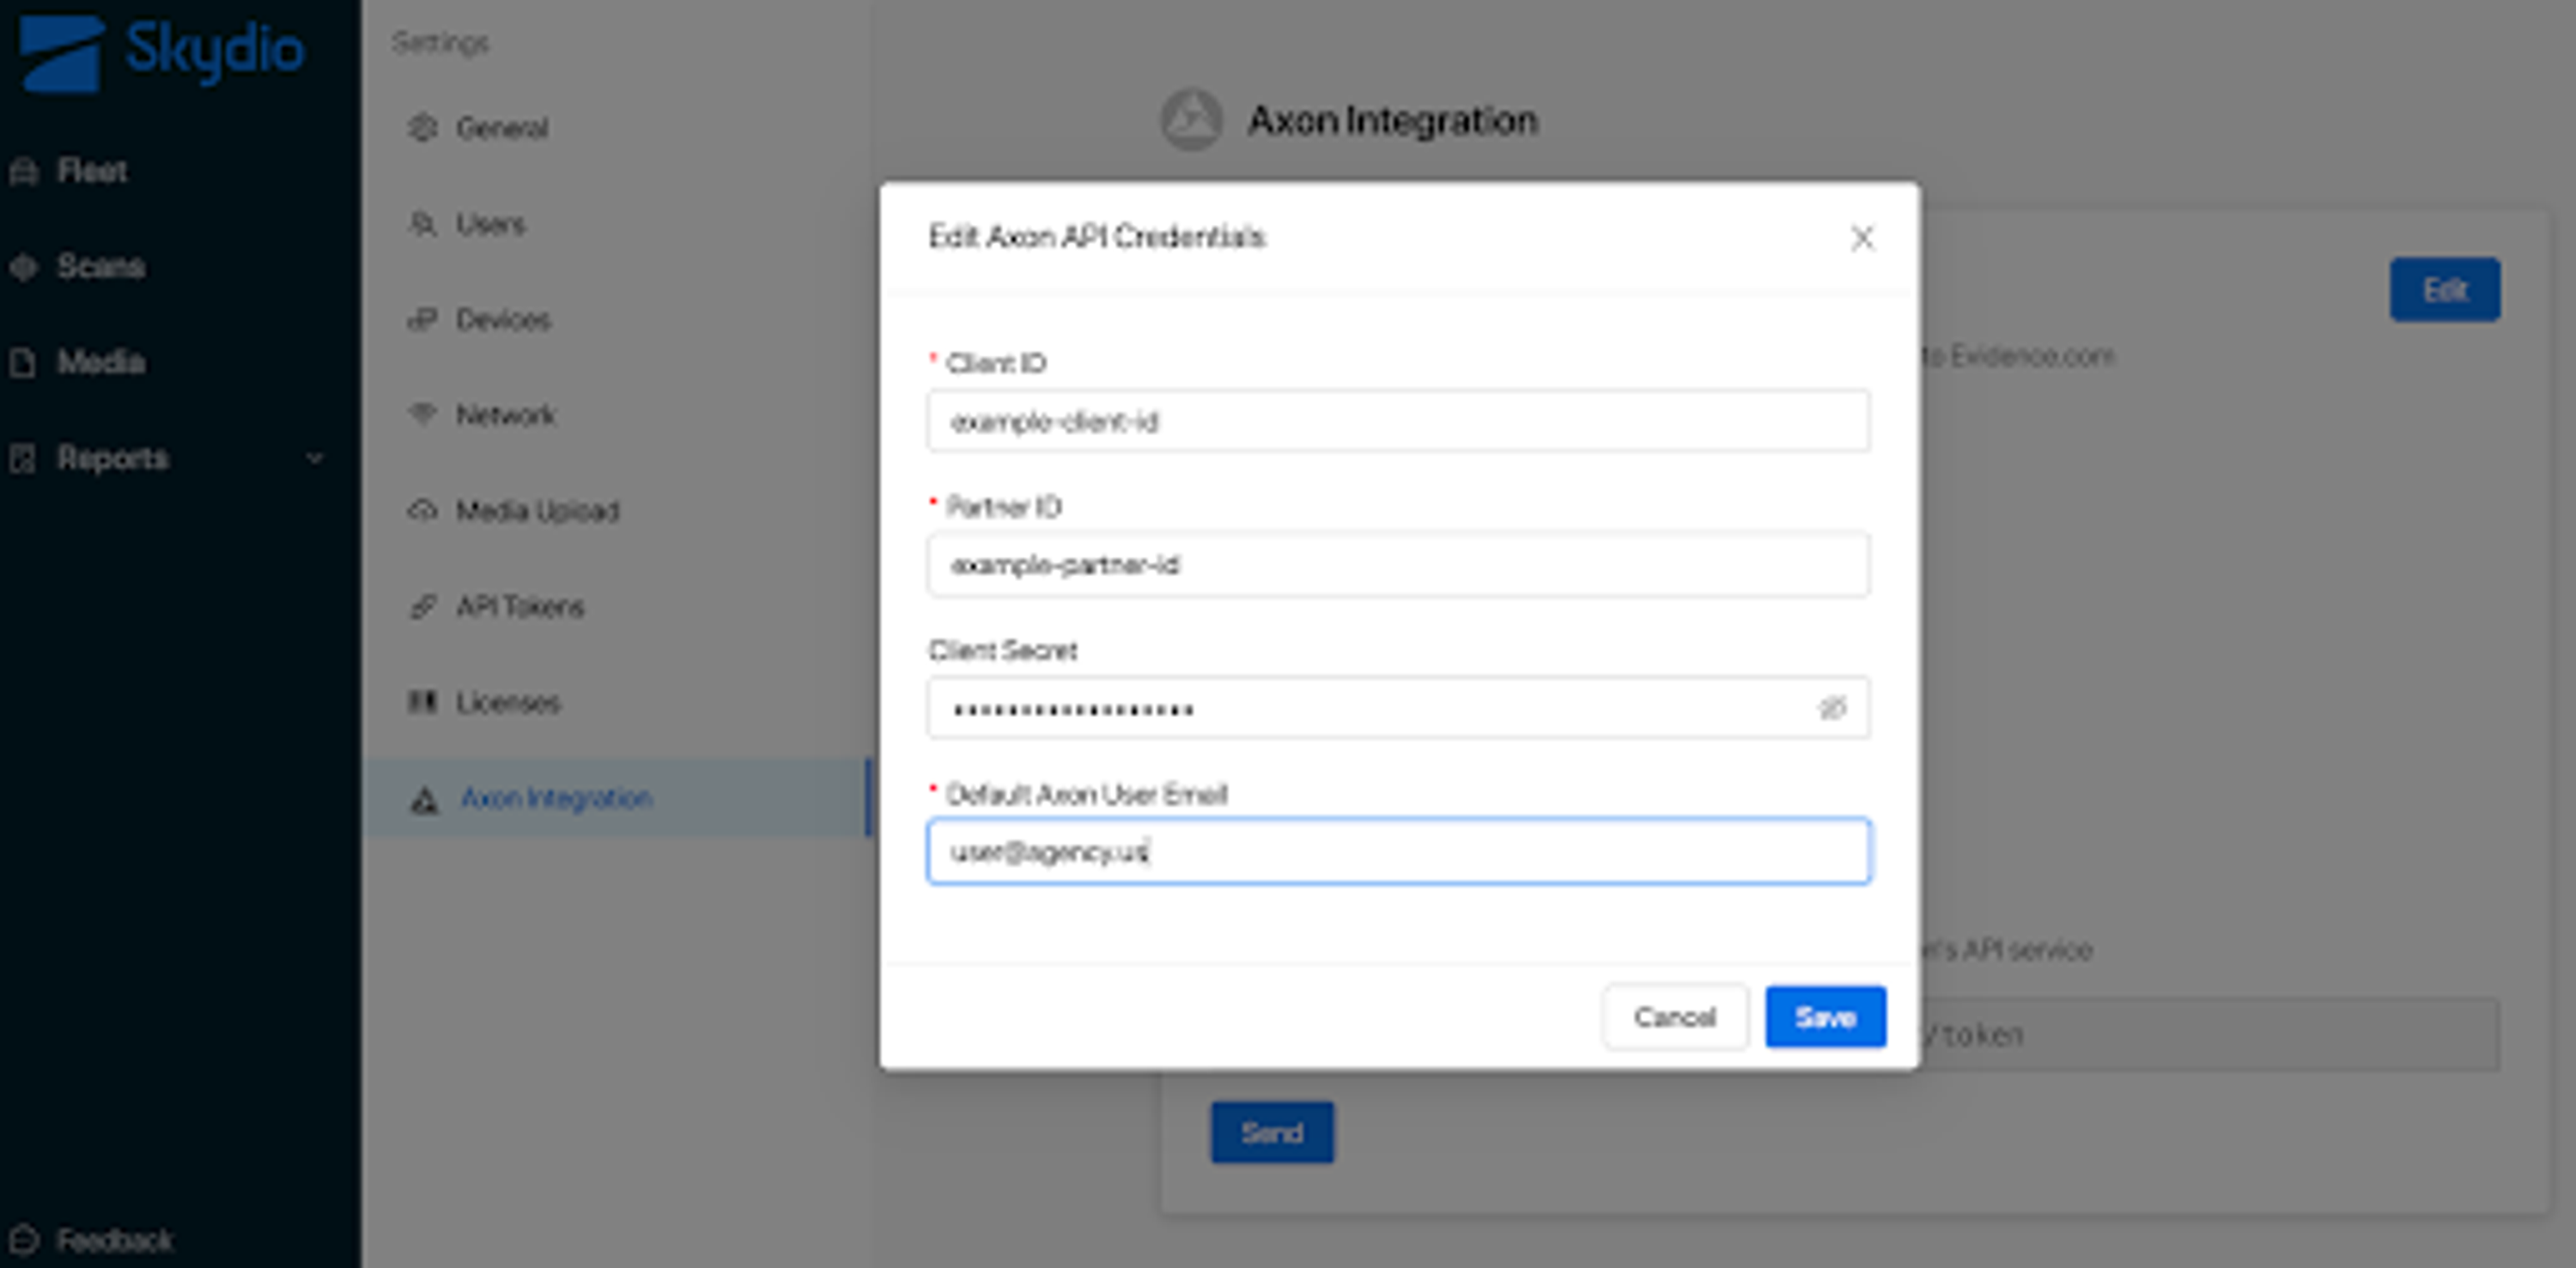The image size is (2576, 1268).
Task: Go to the Network settings
Action: click(x=504, y=415)
